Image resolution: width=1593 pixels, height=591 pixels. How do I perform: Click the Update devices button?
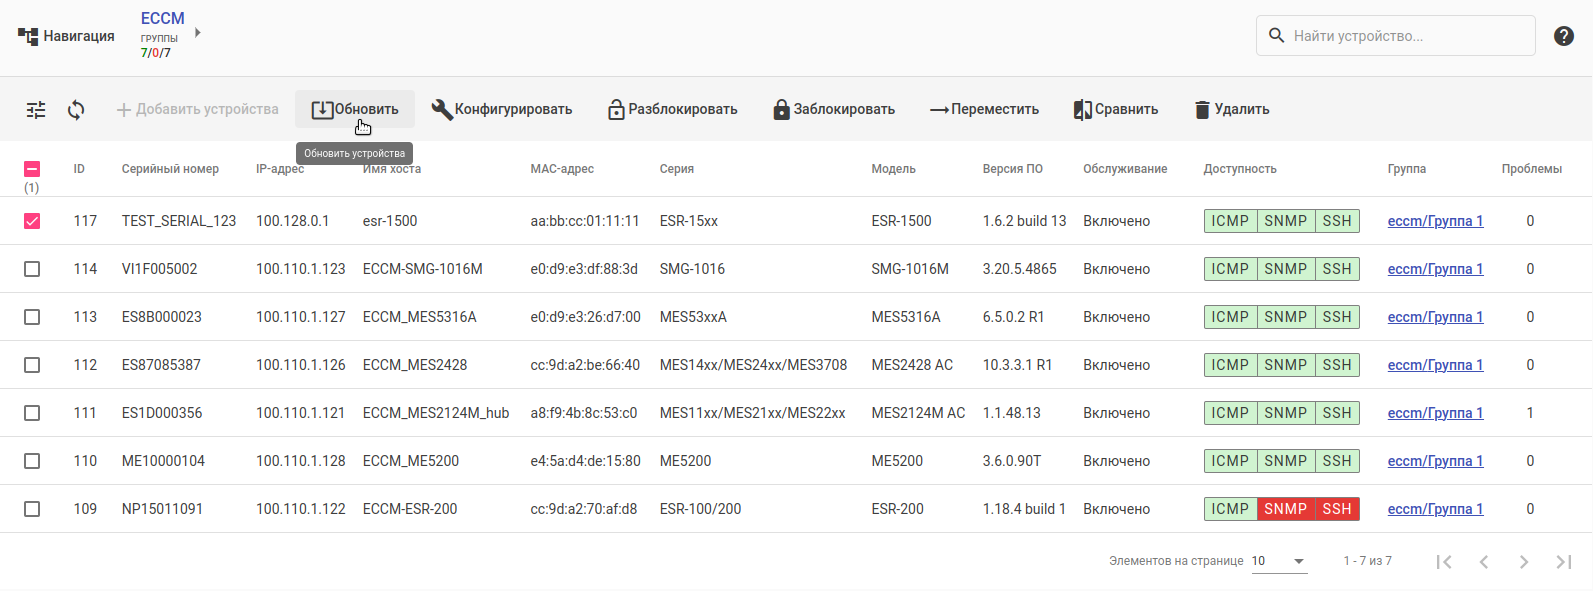(355, 110)
